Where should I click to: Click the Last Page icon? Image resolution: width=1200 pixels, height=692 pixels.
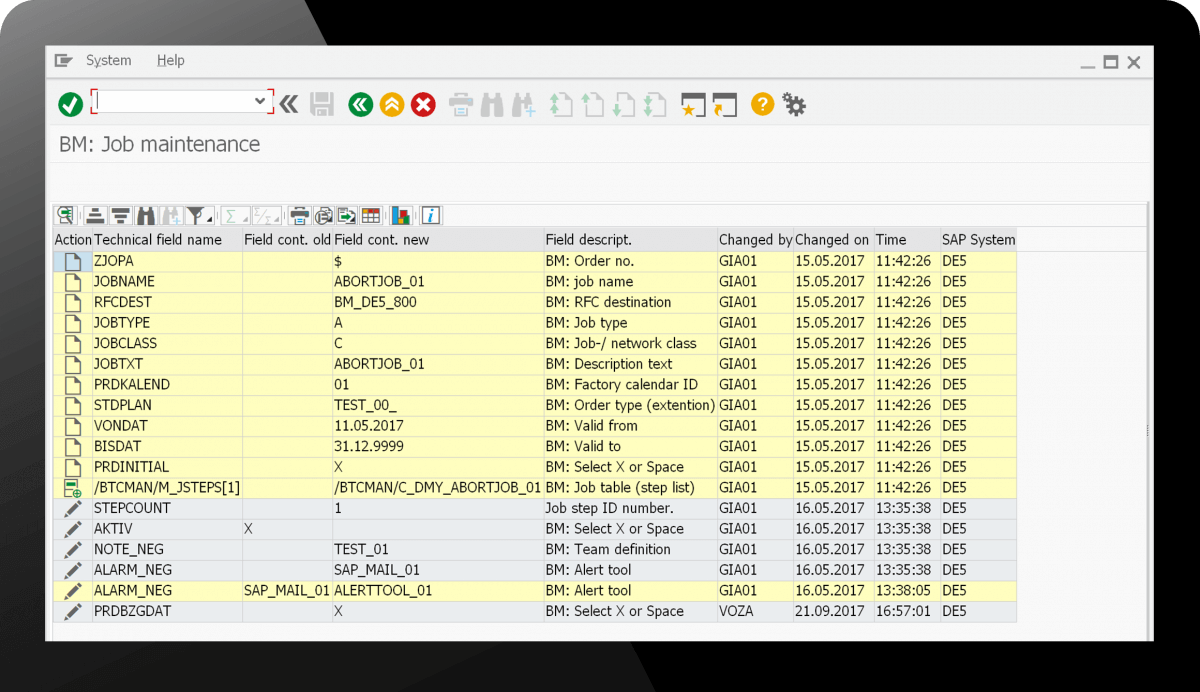[655, 104]
